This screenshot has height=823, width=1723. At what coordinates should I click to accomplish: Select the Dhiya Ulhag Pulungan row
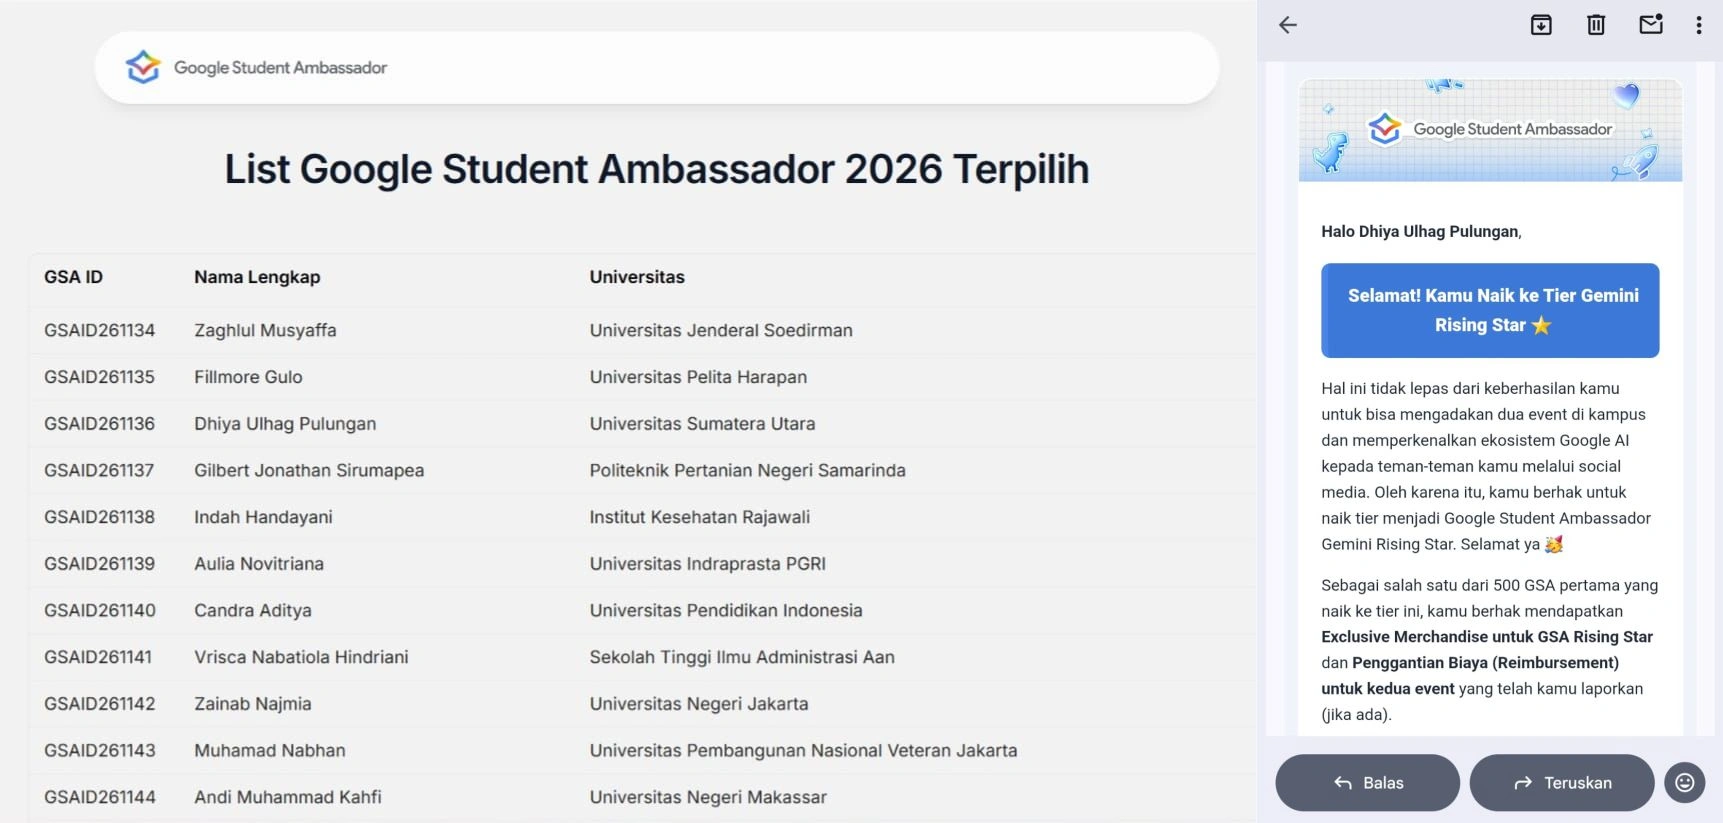[x=642, y=423]
